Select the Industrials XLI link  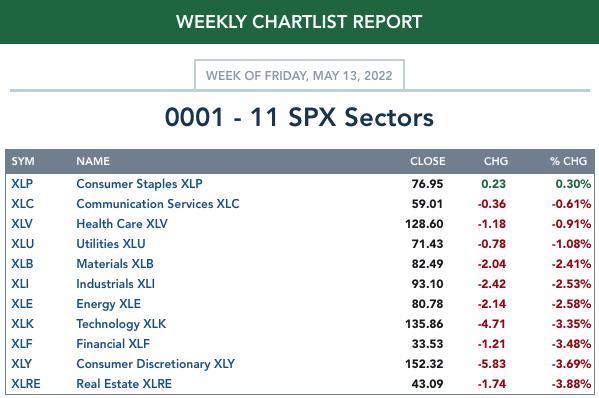click(x=115, y=284)
